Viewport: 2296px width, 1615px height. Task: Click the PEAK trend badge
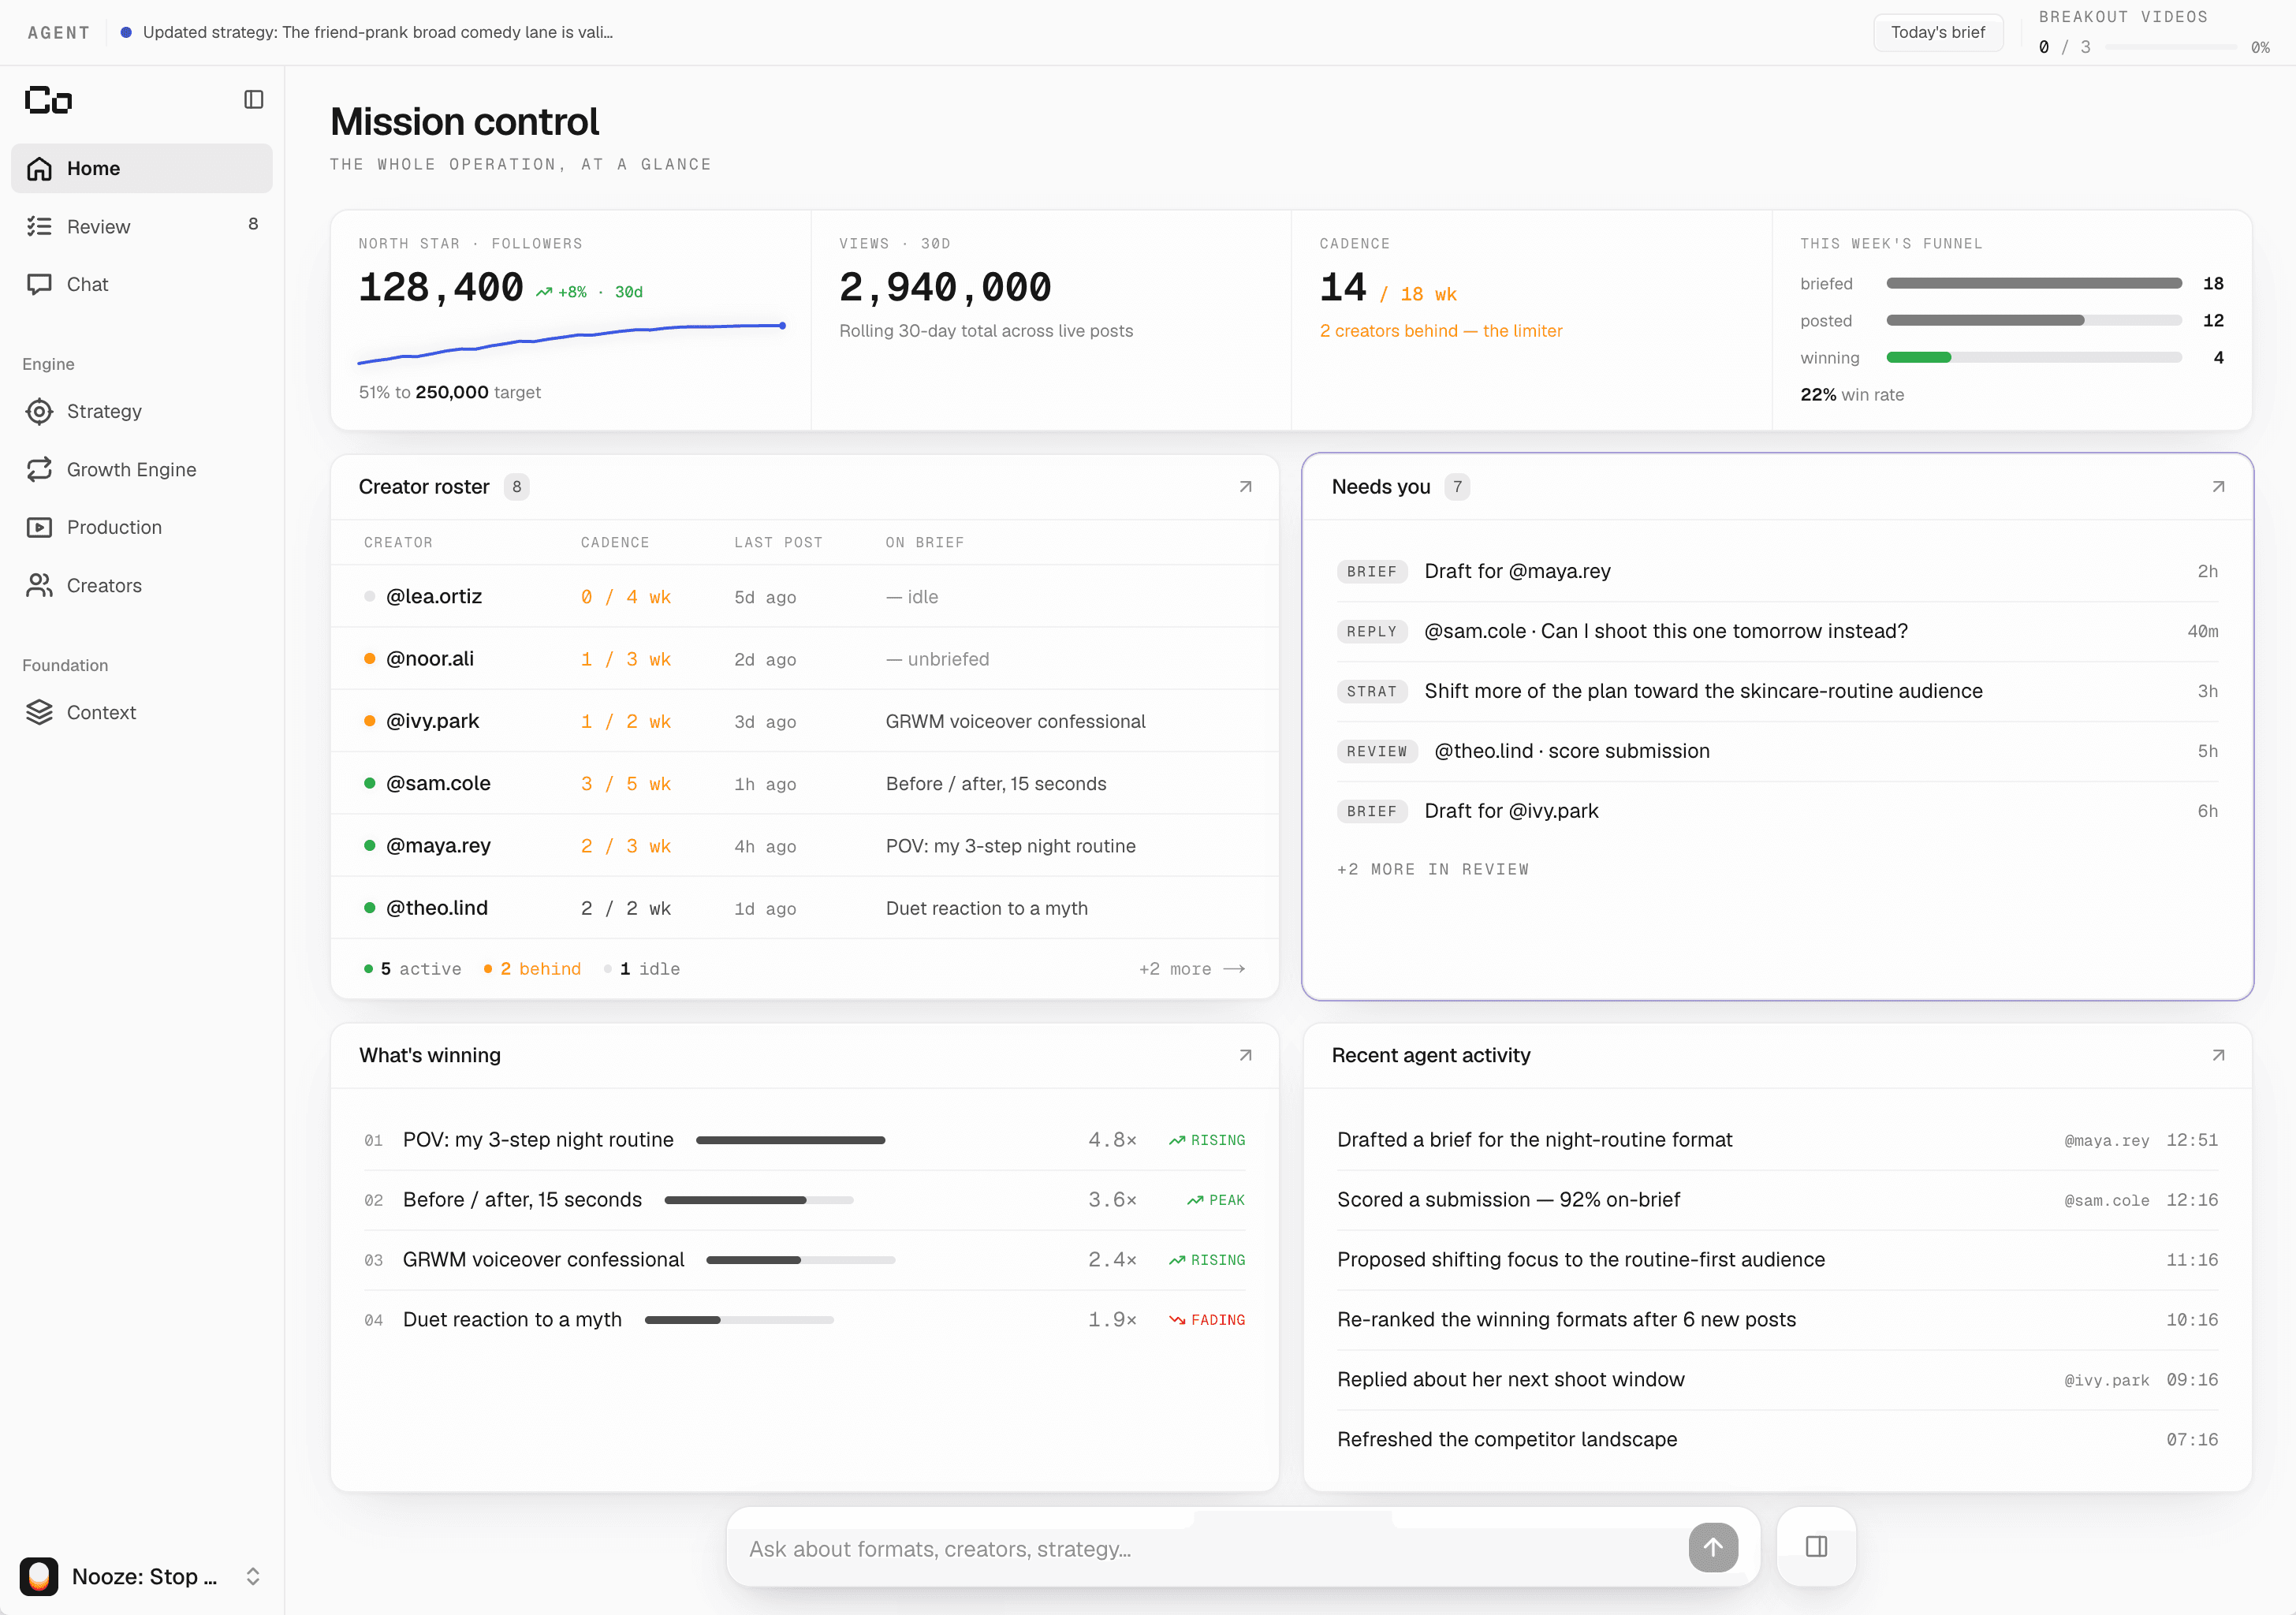pyautogui.click(x=1215, y=1200)
